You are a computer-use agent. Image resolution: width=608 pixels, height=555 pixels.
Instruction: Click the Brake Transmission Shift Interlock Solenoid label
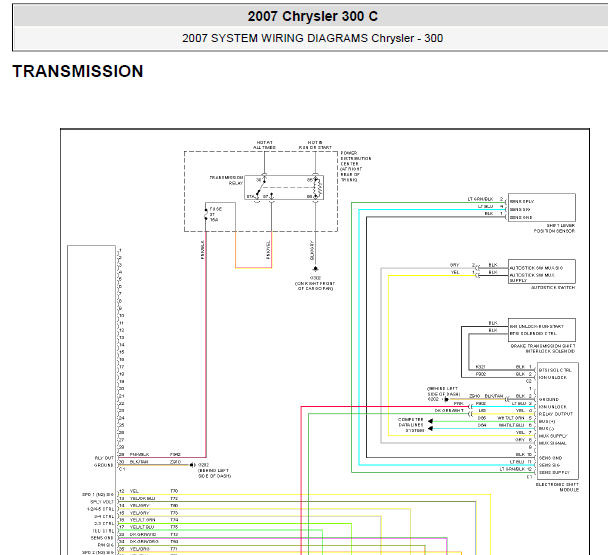pos(542,348)
